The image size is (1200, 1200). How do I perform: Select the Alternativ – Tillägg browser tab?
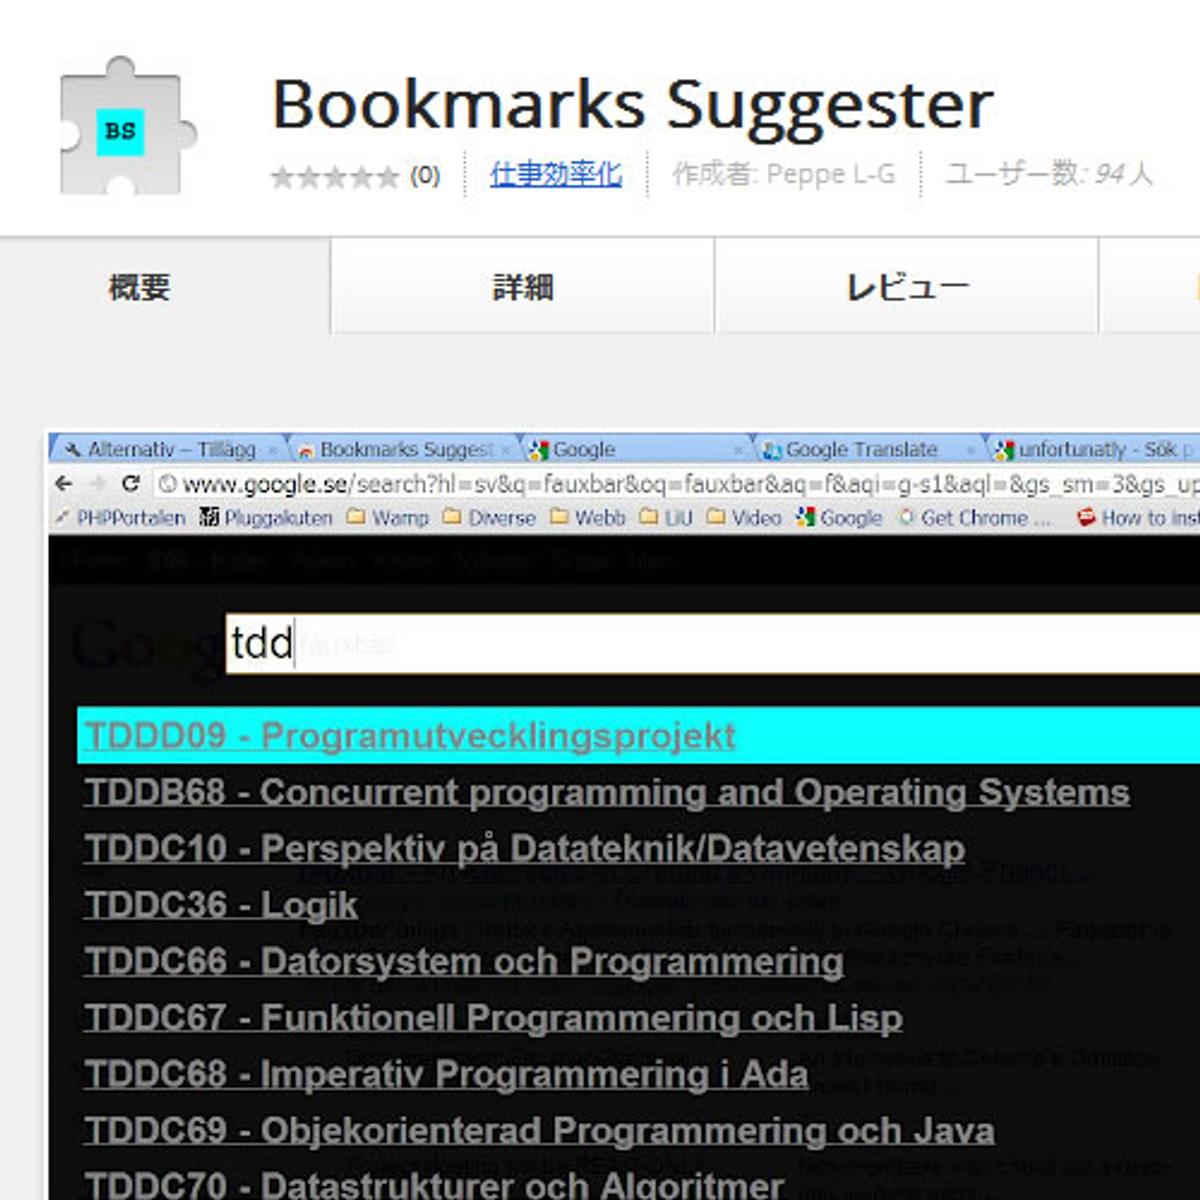165,450
